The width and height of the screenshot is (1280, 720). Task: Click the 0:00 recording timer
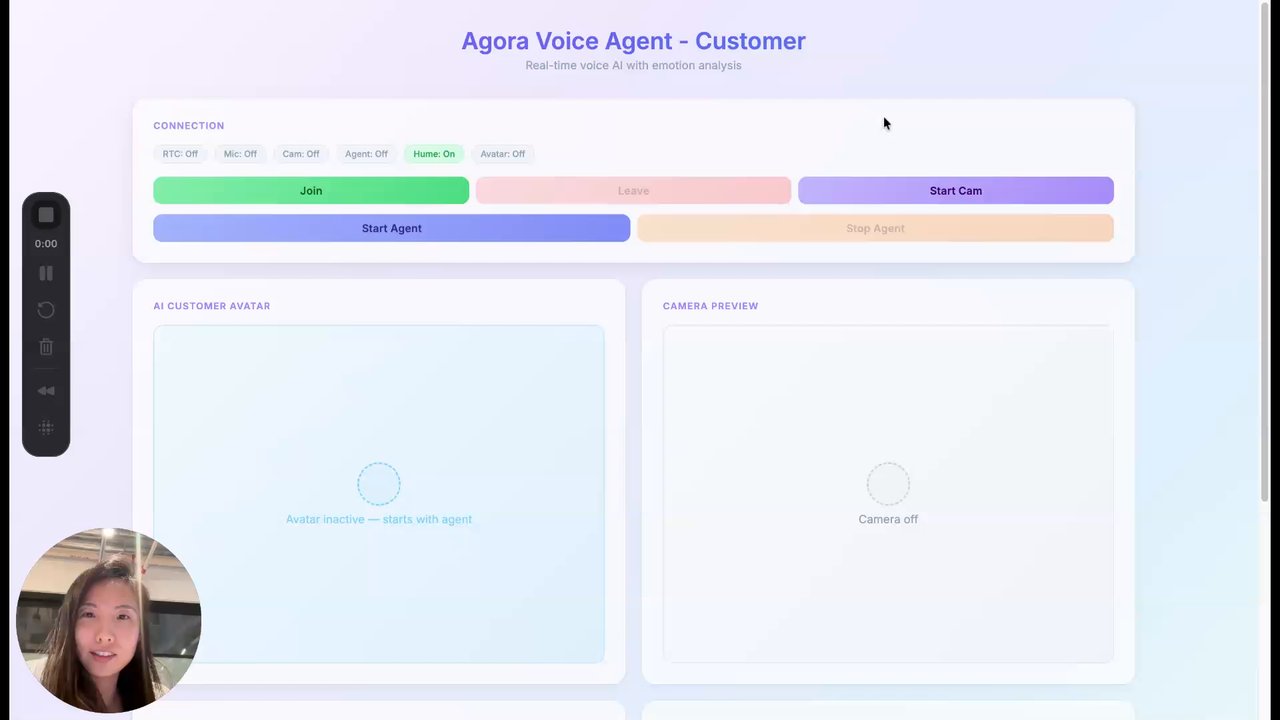tap(46, 244)
